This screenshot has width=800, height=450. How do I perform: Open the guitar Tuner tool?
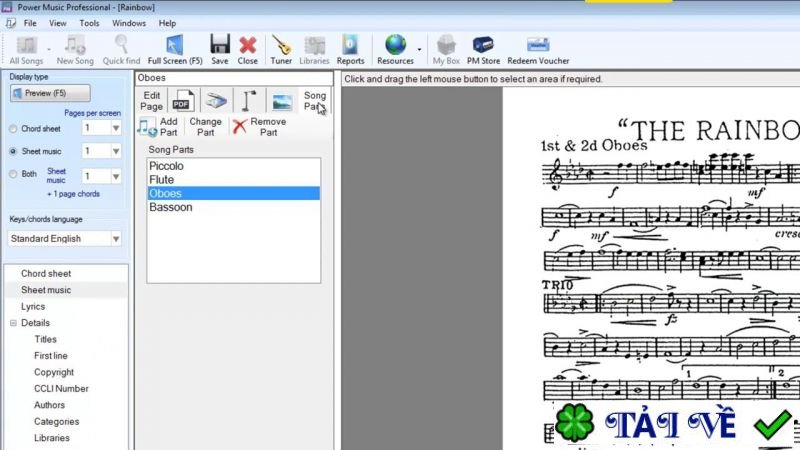281,51
